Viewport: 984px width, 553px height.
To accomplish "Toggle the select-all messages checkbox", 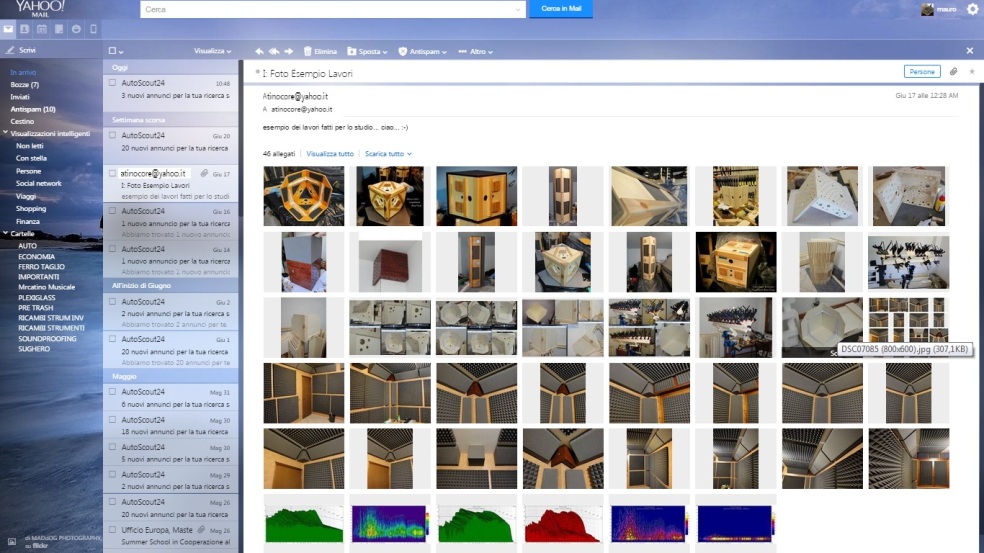I will (x=112, y=51).
